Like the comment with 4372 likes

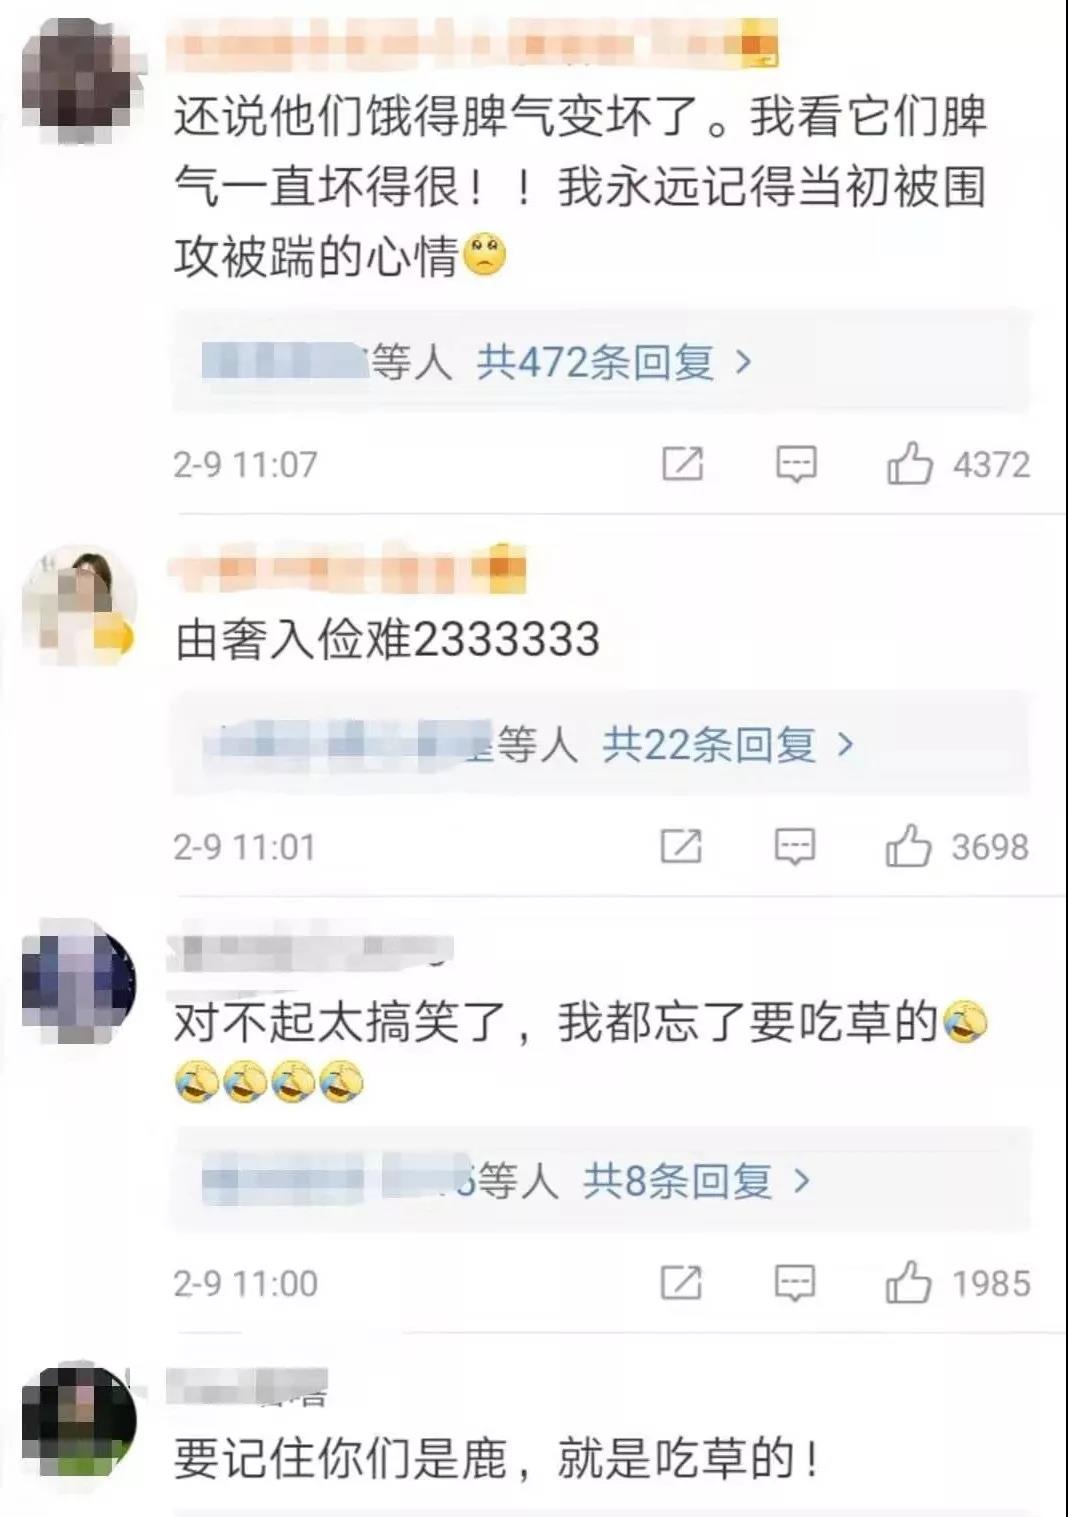point(909,464)
